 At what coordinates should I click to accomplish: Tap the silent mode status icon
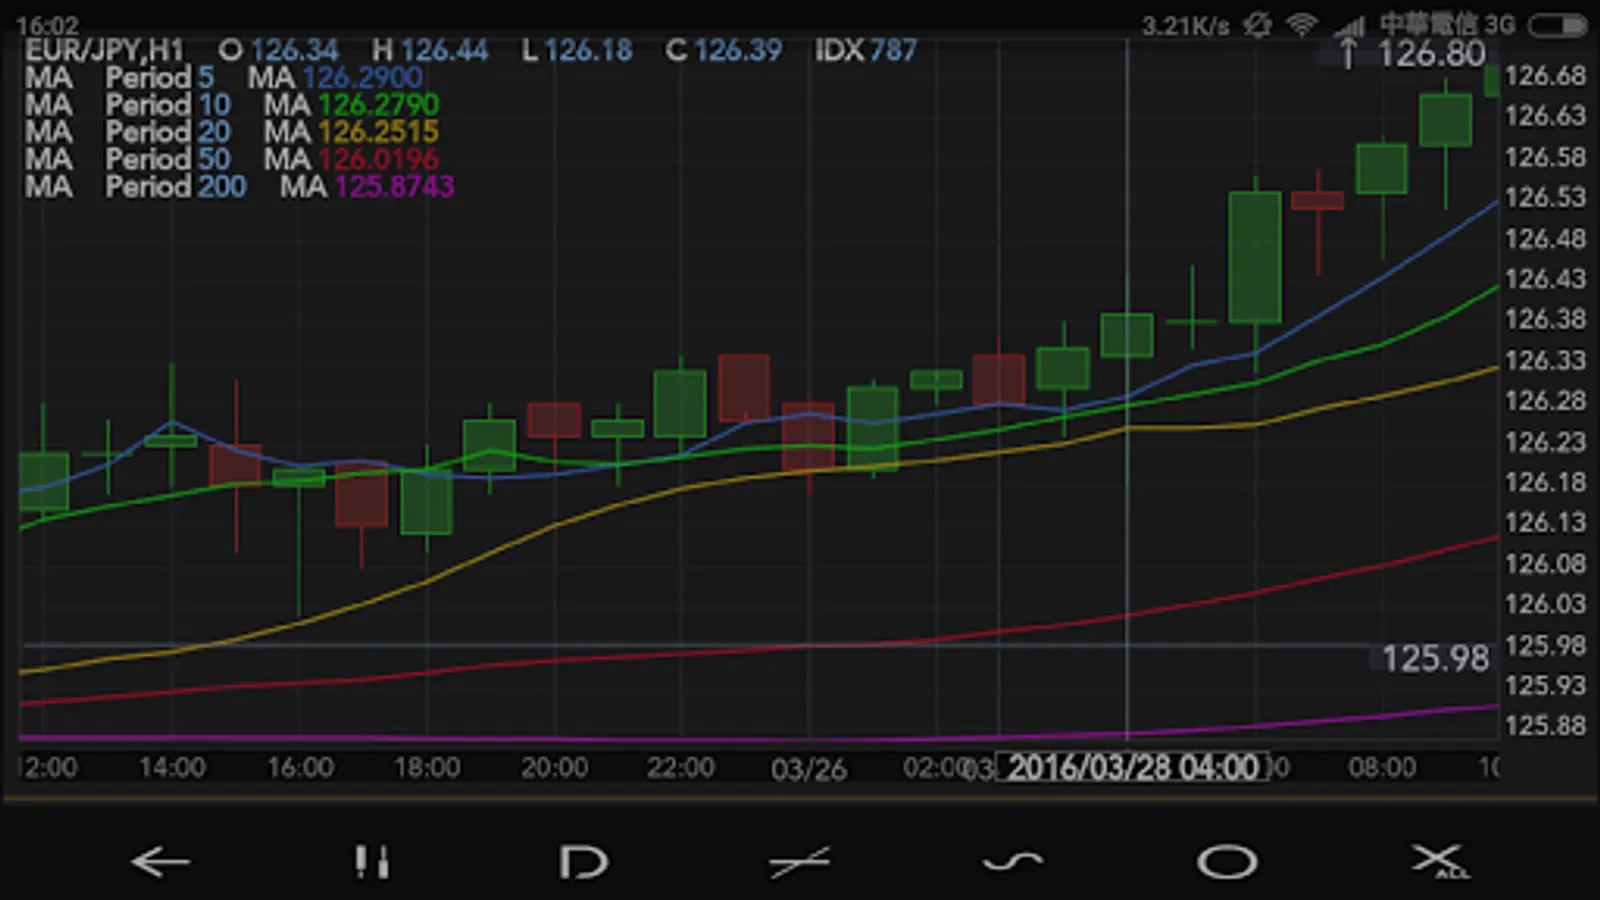click(x=1257, y=24)
